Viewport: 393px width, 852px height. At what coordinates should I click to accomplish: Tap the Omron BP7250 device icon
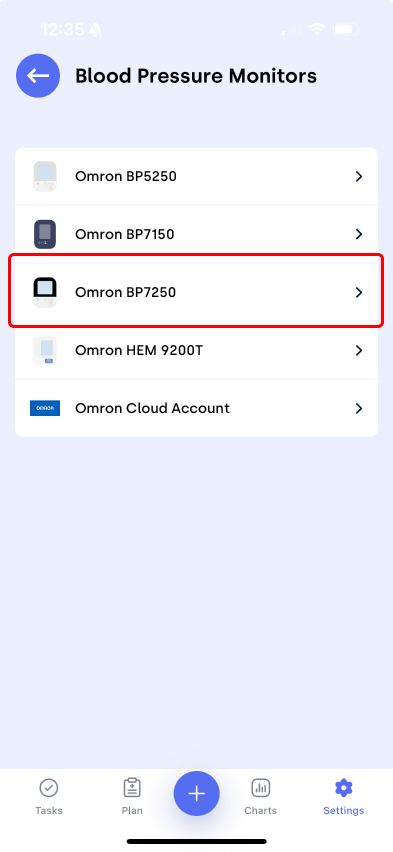(x=45, y=292)
